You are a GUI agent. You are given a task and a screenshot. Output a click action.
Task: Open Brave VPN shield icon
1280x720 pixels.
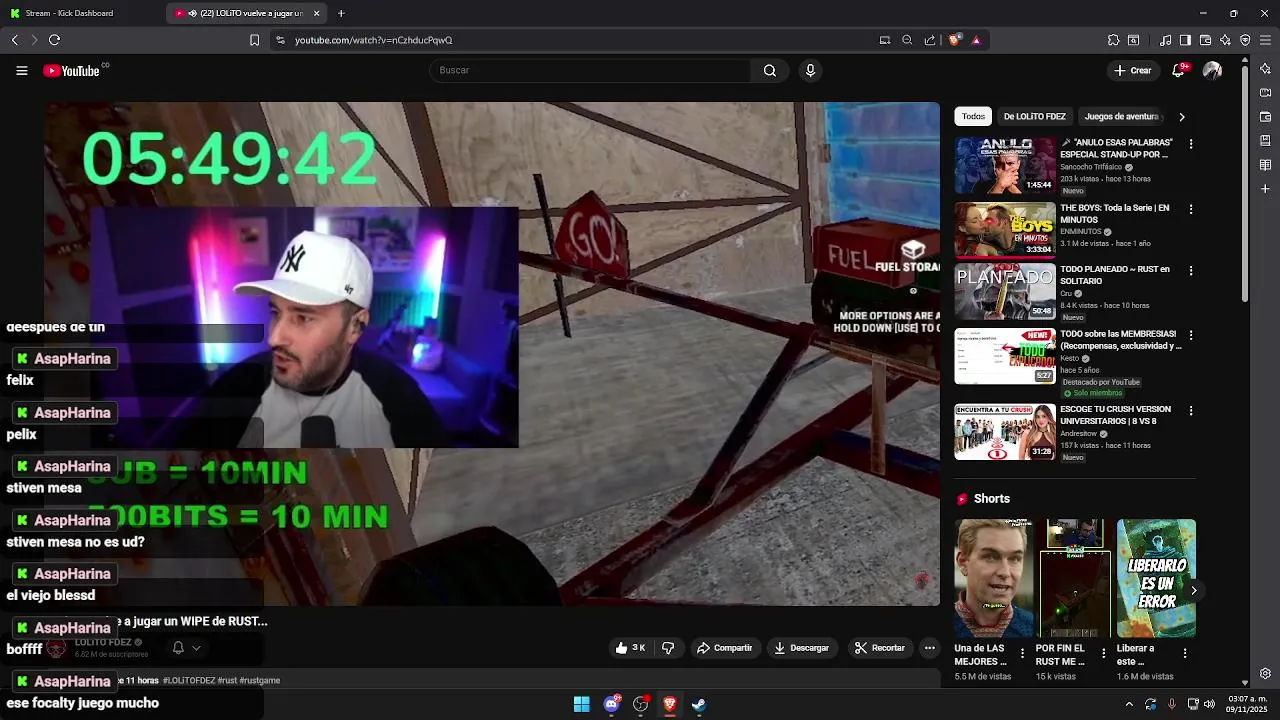(1245, 40)
